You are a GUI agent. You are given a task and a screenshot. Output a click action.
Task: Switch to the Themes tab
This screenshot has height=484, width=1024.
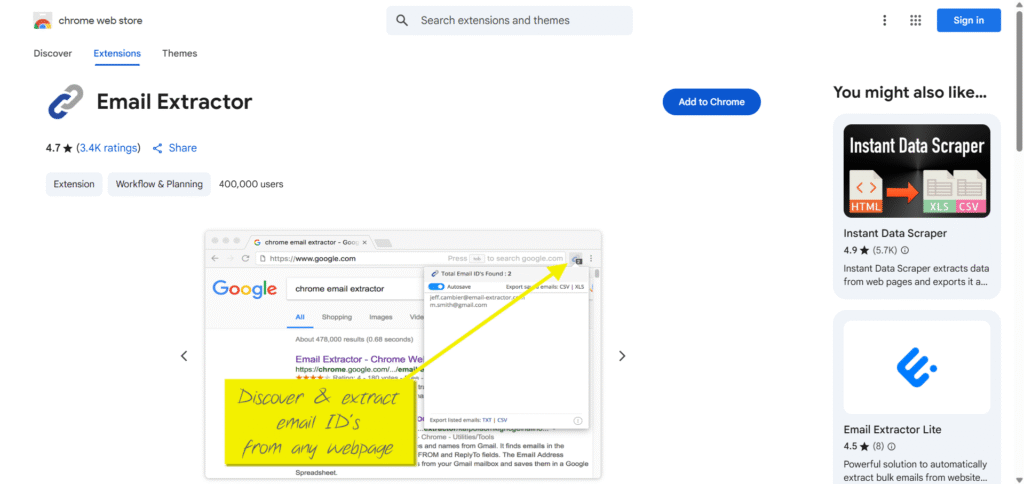pyautogui.click(x=180, y=54)
